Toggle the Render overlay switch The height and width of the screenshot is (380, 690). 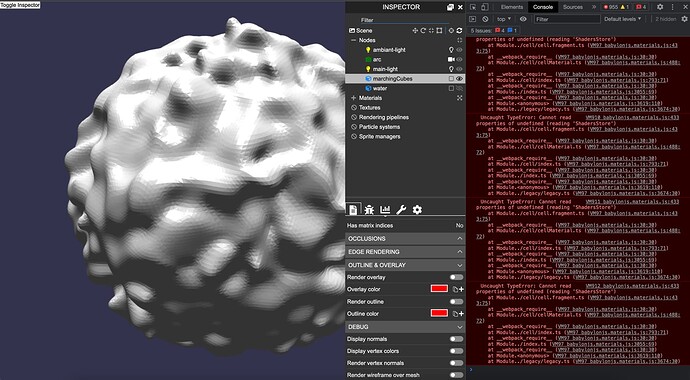(456, 277)
